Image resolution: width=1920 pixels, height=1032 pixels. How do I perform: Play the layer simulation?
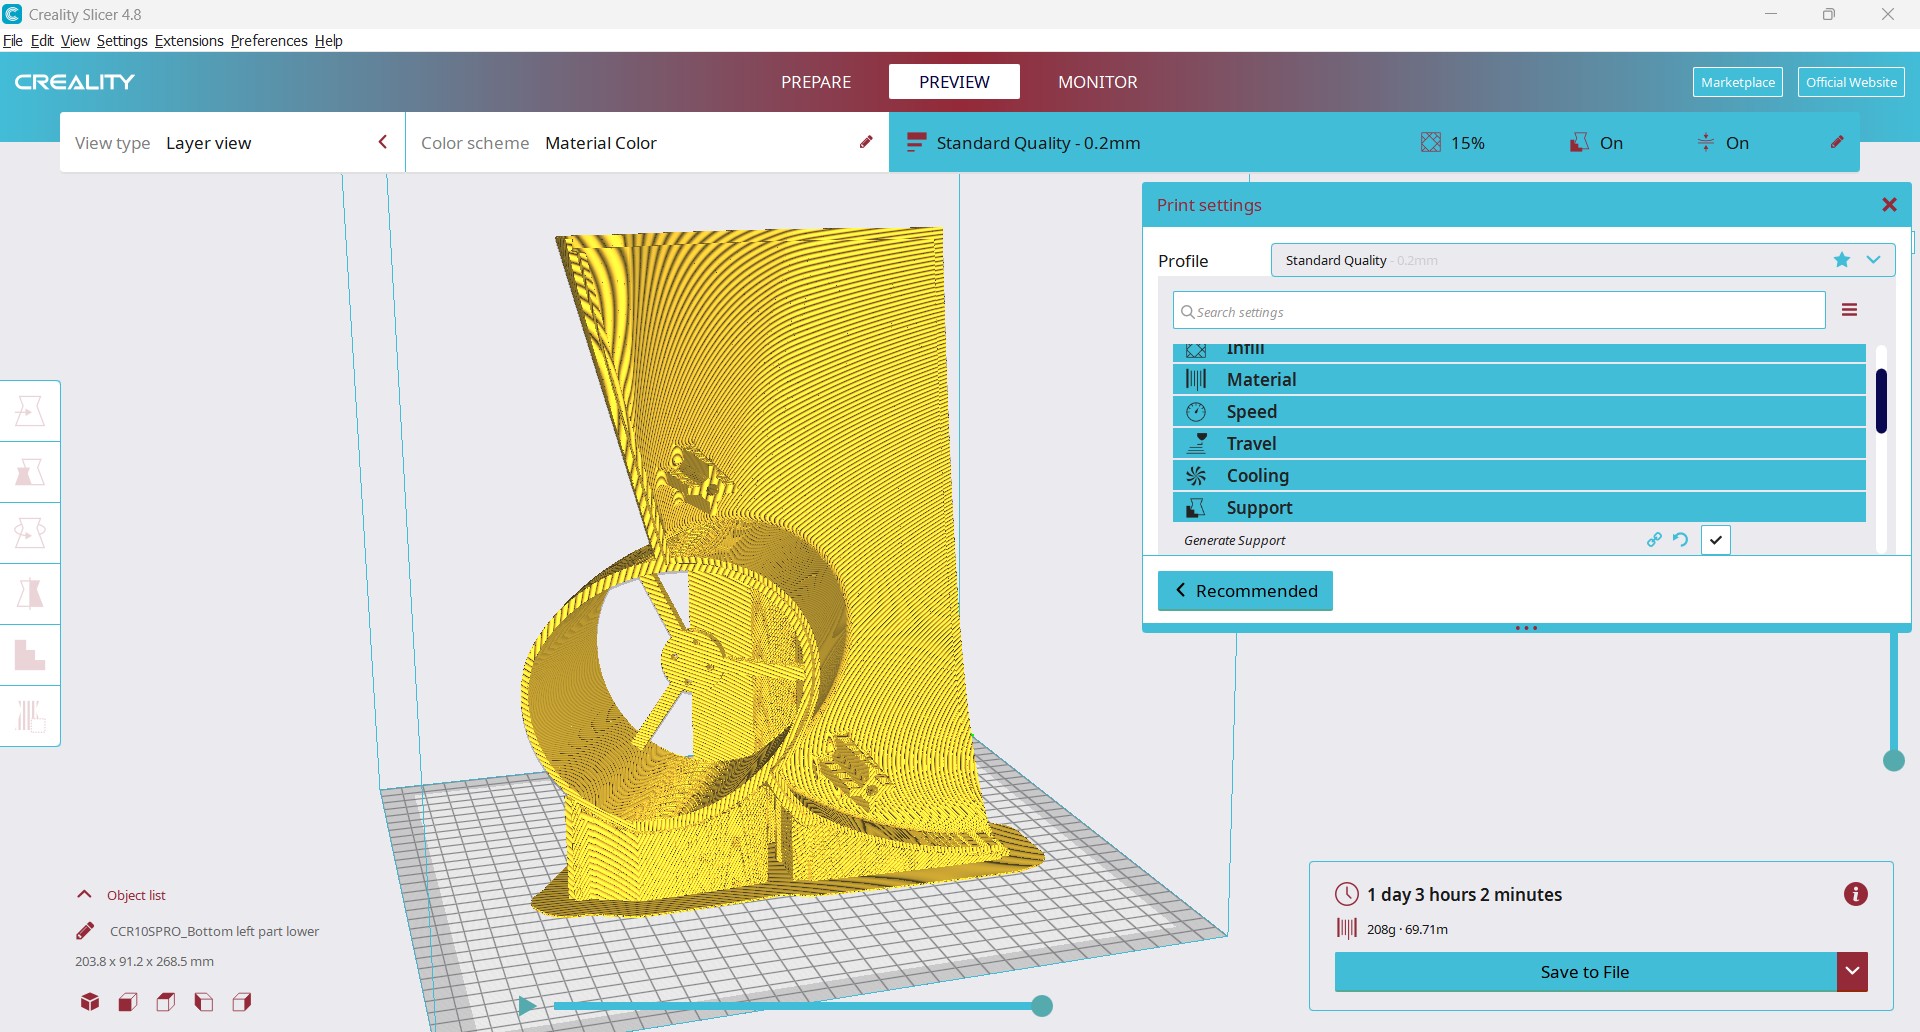tap(527, 1006)
